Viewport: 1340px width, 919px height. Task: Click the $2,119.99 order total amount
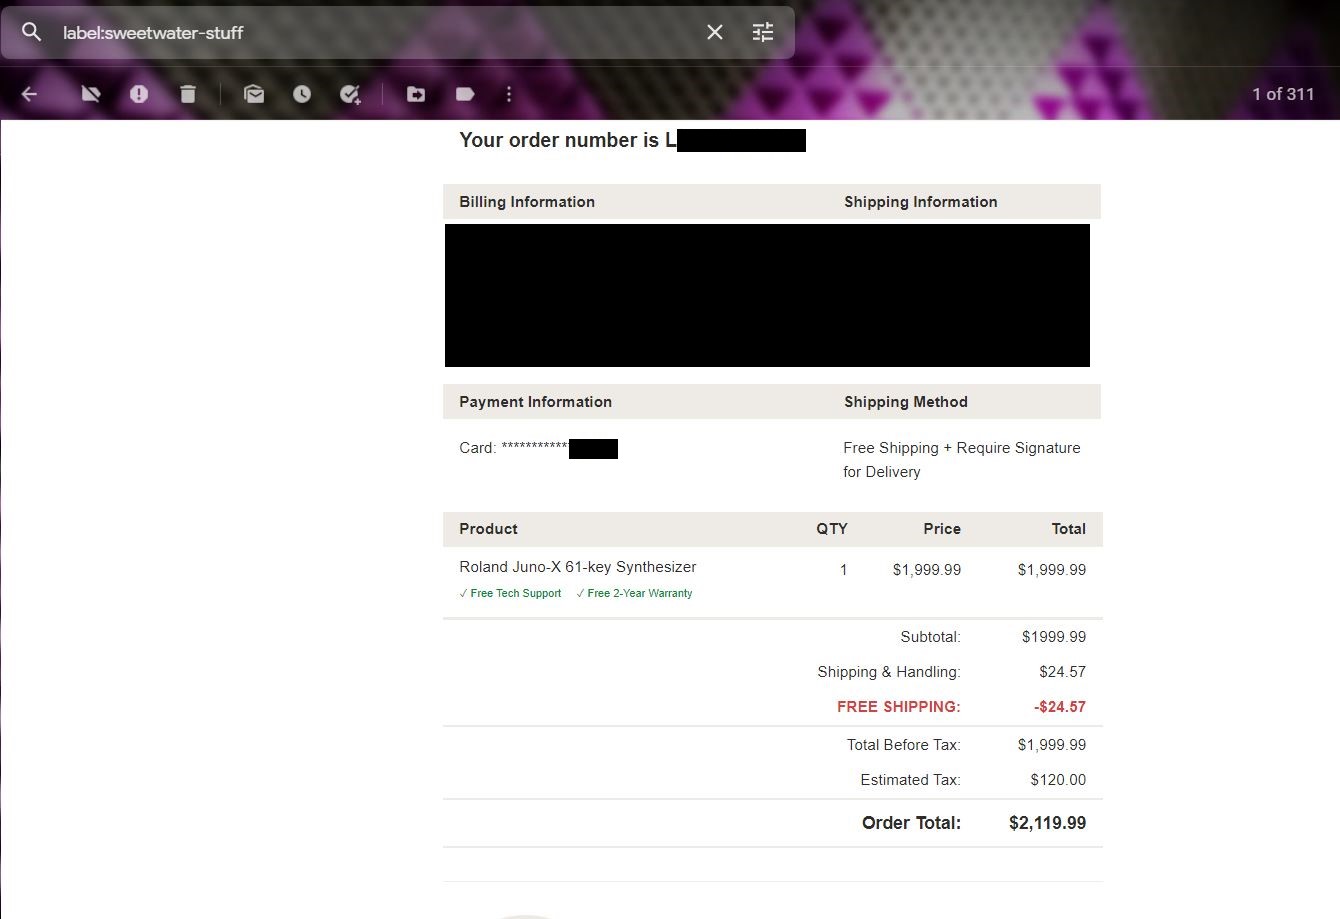(x=1047, y=823)
